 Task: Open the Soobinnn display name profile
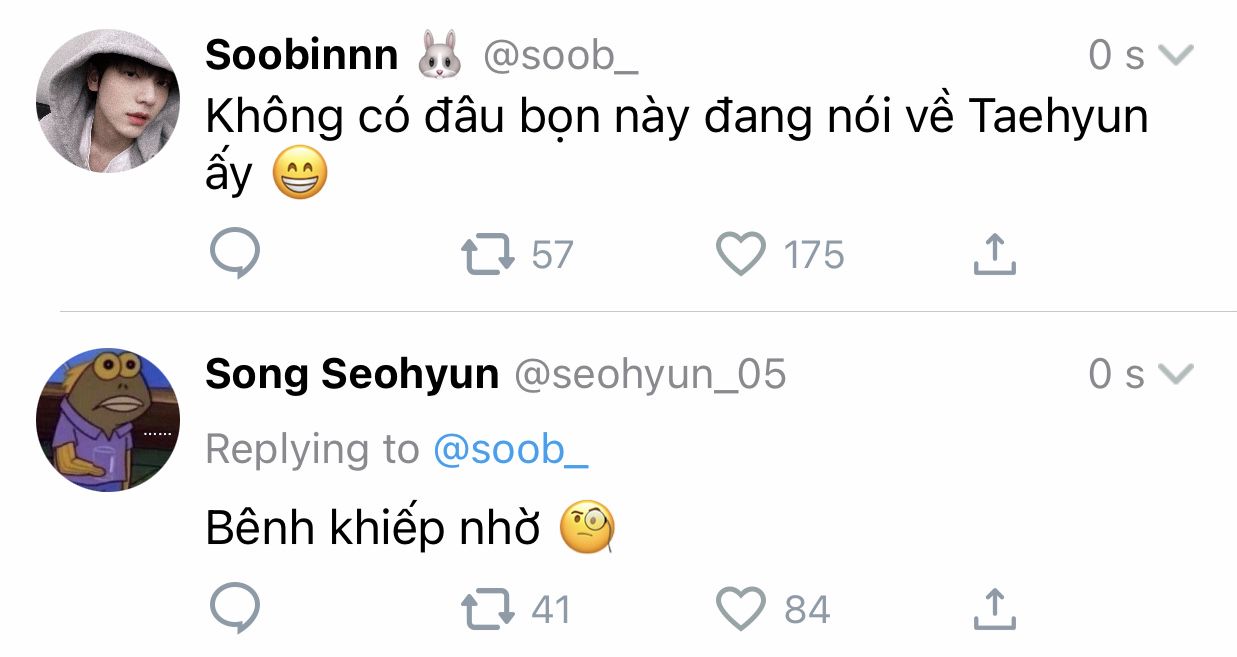(x=301, y=55)
